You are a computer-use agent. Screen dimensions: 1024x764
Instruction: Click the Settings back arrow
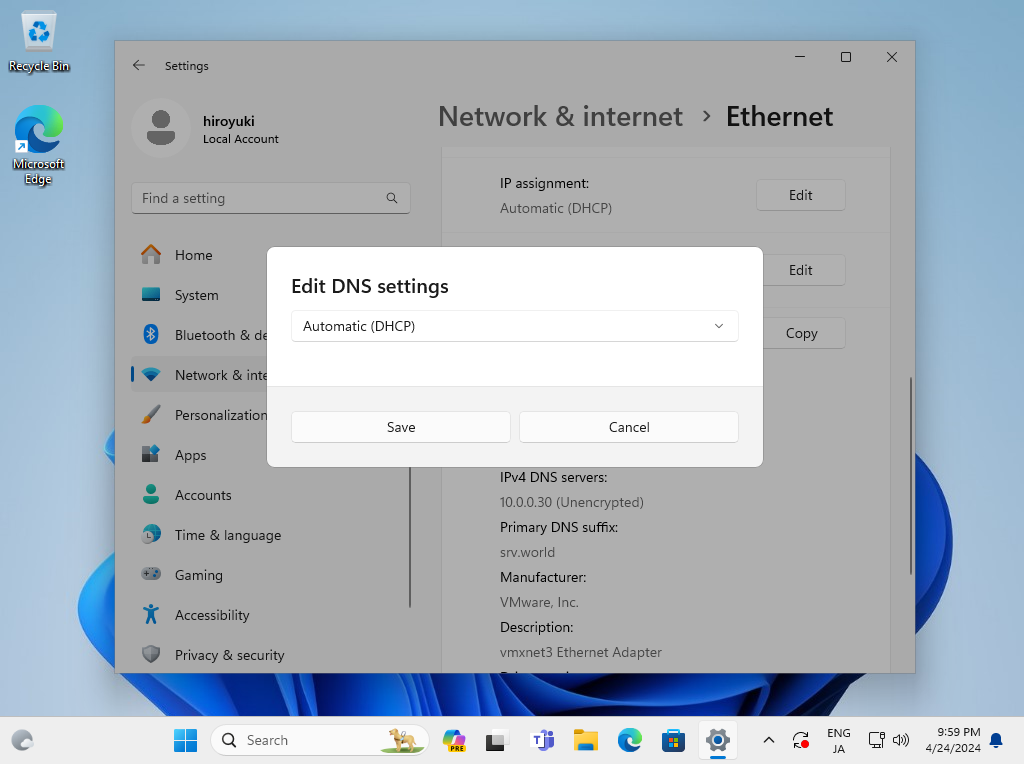point(139,66)
